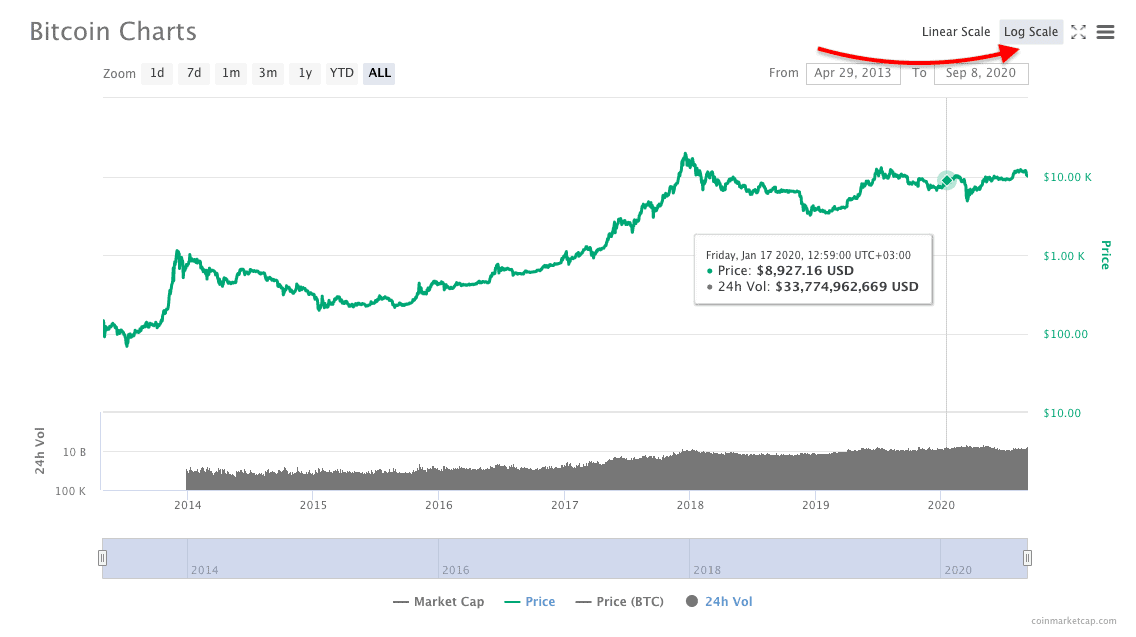Select the 1m zoom range

click(x=231, y=73)
